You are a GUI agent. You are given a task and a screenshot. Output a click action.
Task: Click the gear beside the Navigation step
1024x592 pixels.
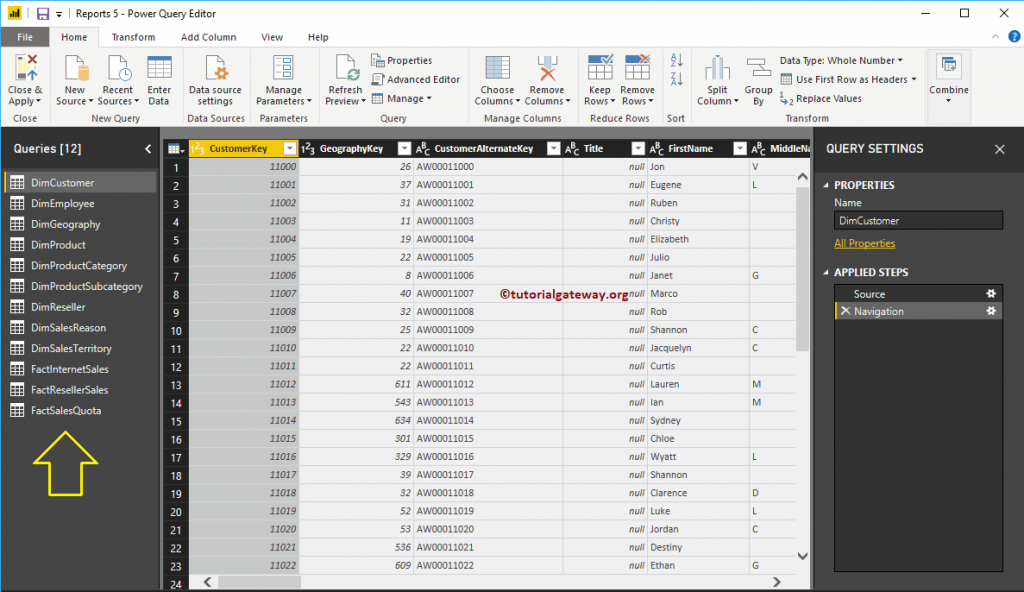990,311
